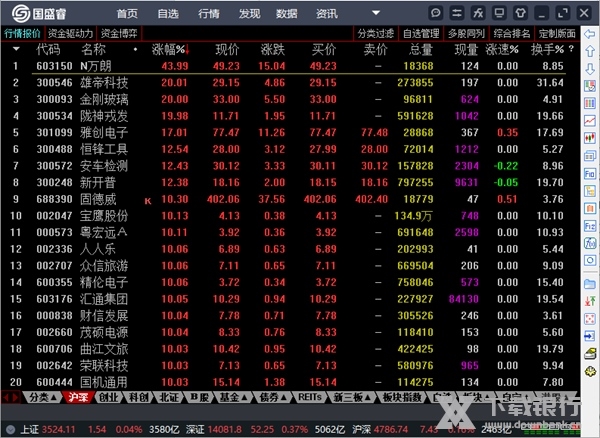Open the 资讯 menu
This screenshot has height=438, width=600.
coord(326,14)
